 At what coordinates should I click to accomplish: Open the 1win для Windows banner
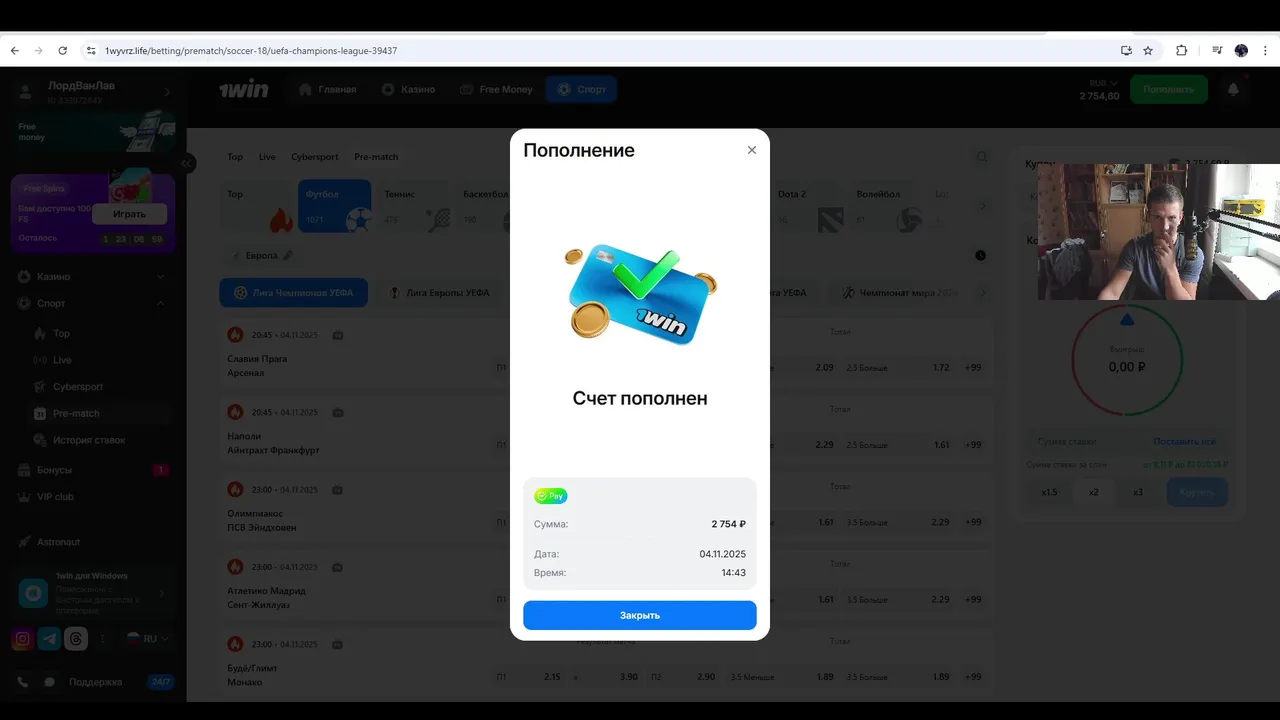(93, 593)
